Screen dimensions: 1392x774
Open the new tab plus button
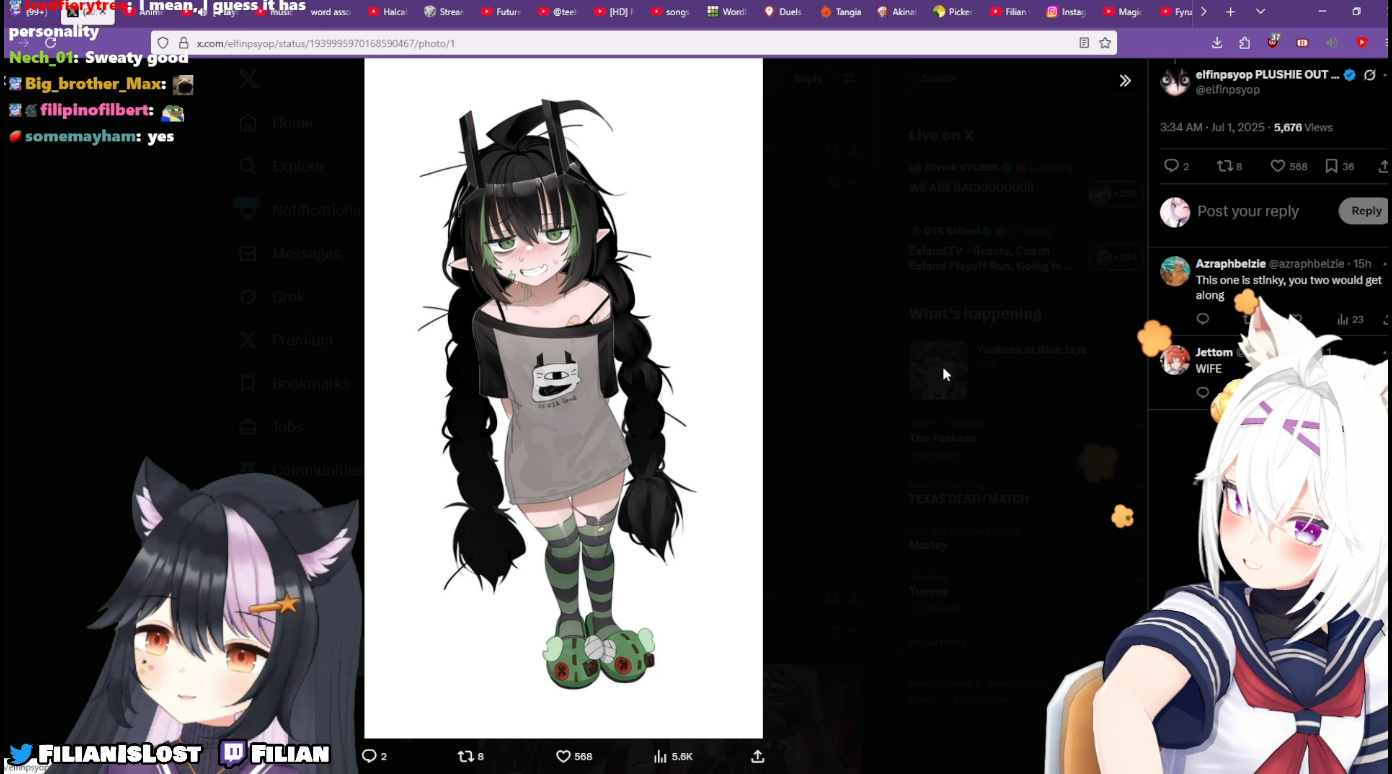pyautogui.click(x=1231, y=11)
